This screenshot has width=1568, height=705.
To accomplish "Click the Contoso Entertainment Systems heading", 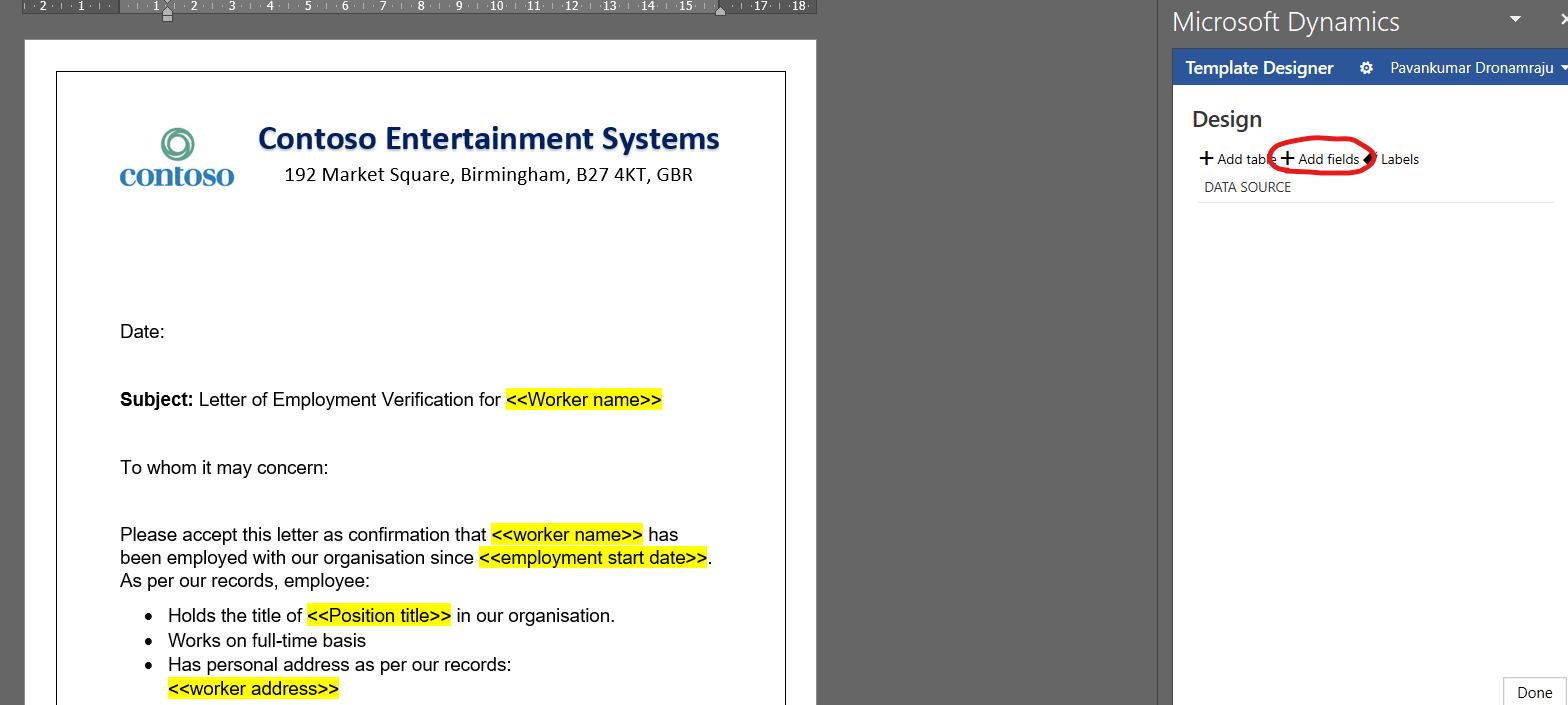I will 488,139.
